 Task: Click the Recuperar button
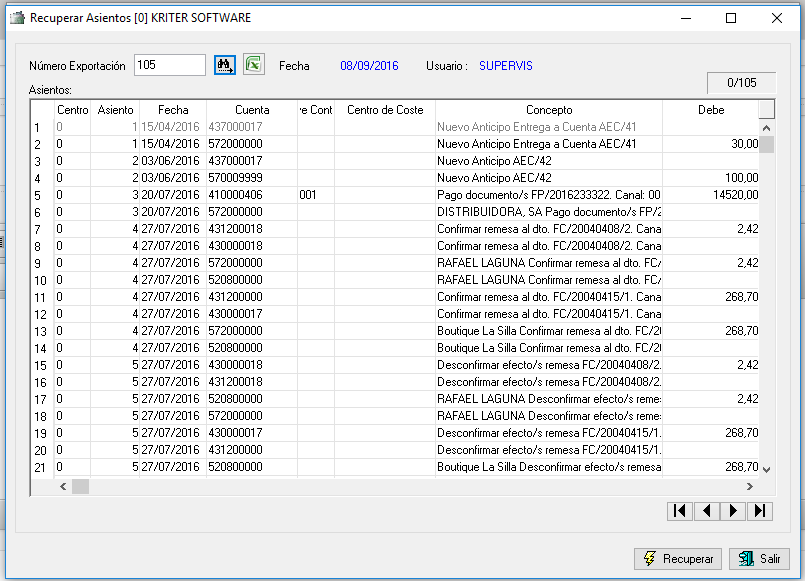[x=678, y=558]
